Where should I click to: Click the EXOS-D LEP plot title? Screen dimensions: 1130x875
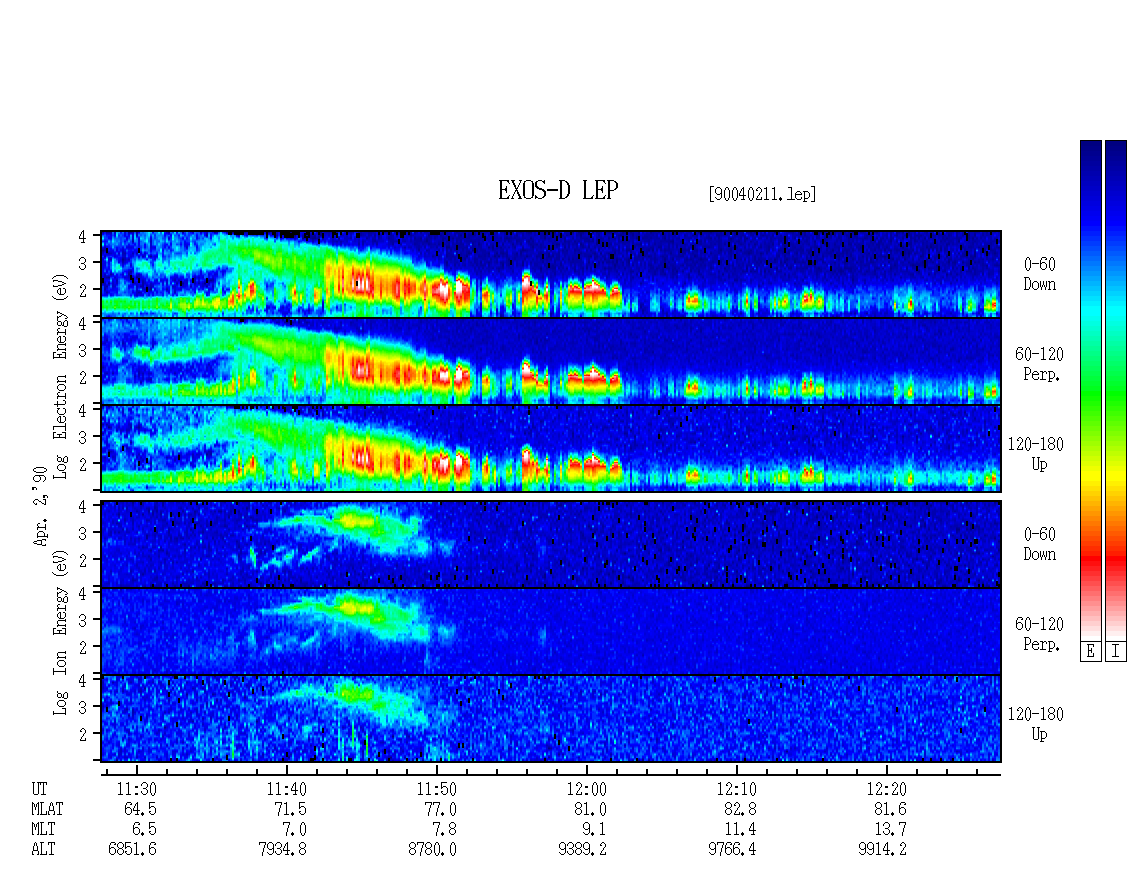tap(558, 191)
